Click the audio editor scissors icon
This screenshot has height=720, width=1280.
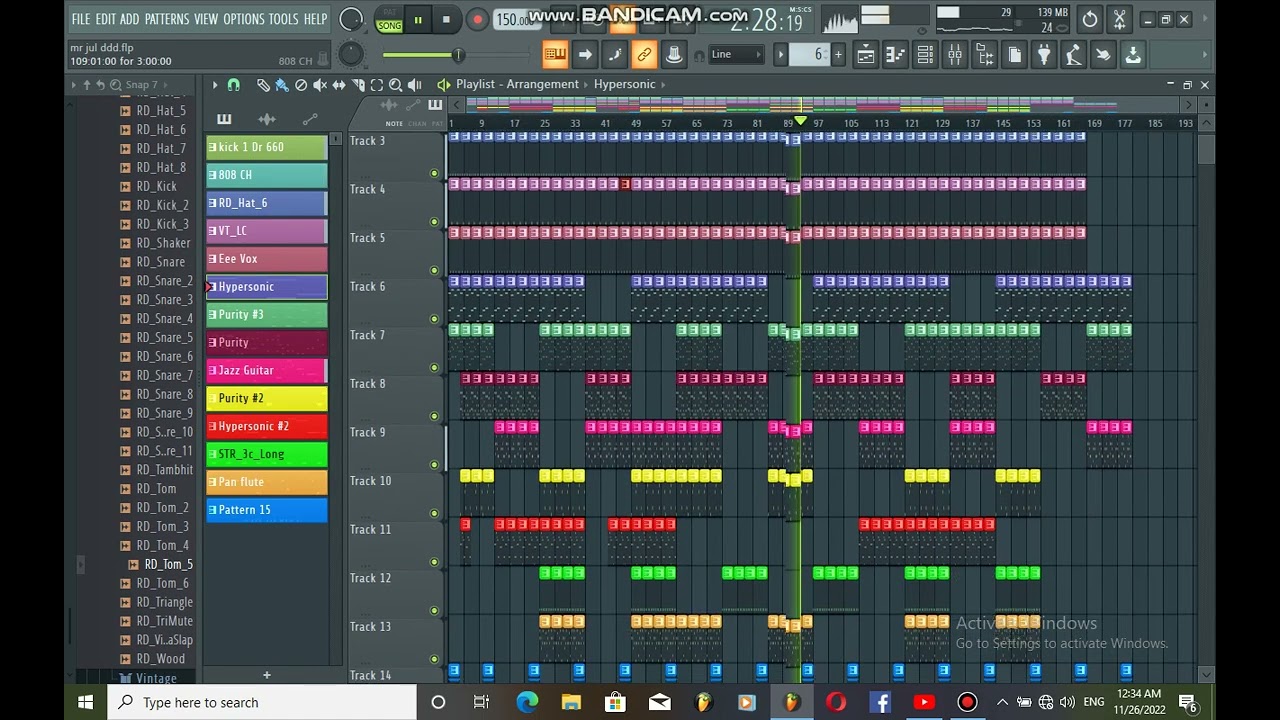1120,19
